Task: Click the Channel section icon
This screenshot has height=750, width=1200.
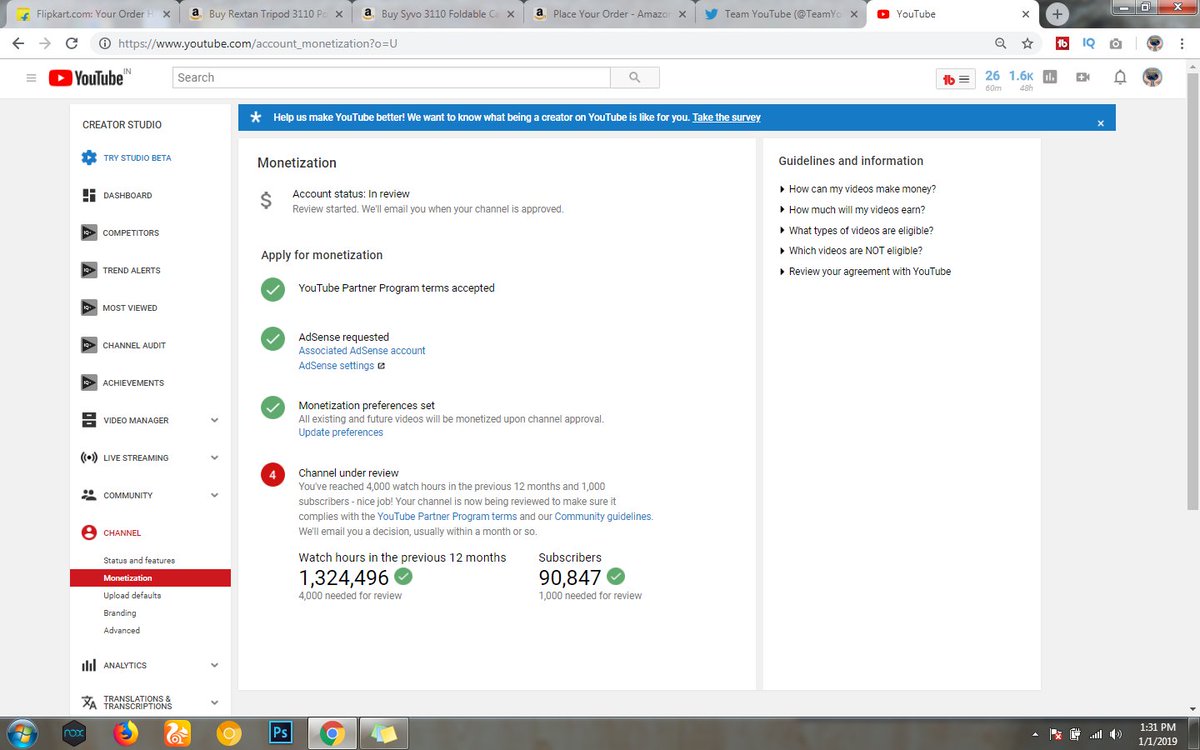Action: tap(89, 533)
